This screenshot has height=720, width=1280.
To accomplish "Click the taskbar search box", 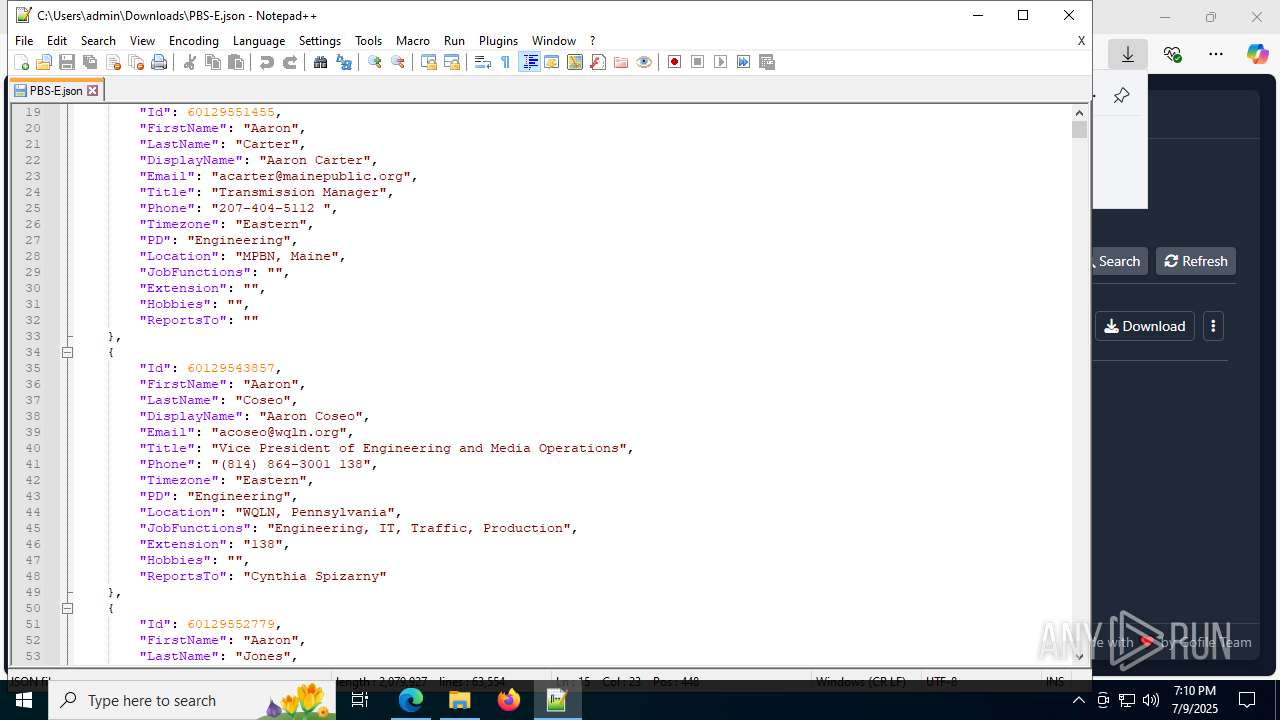I will 193,700.
